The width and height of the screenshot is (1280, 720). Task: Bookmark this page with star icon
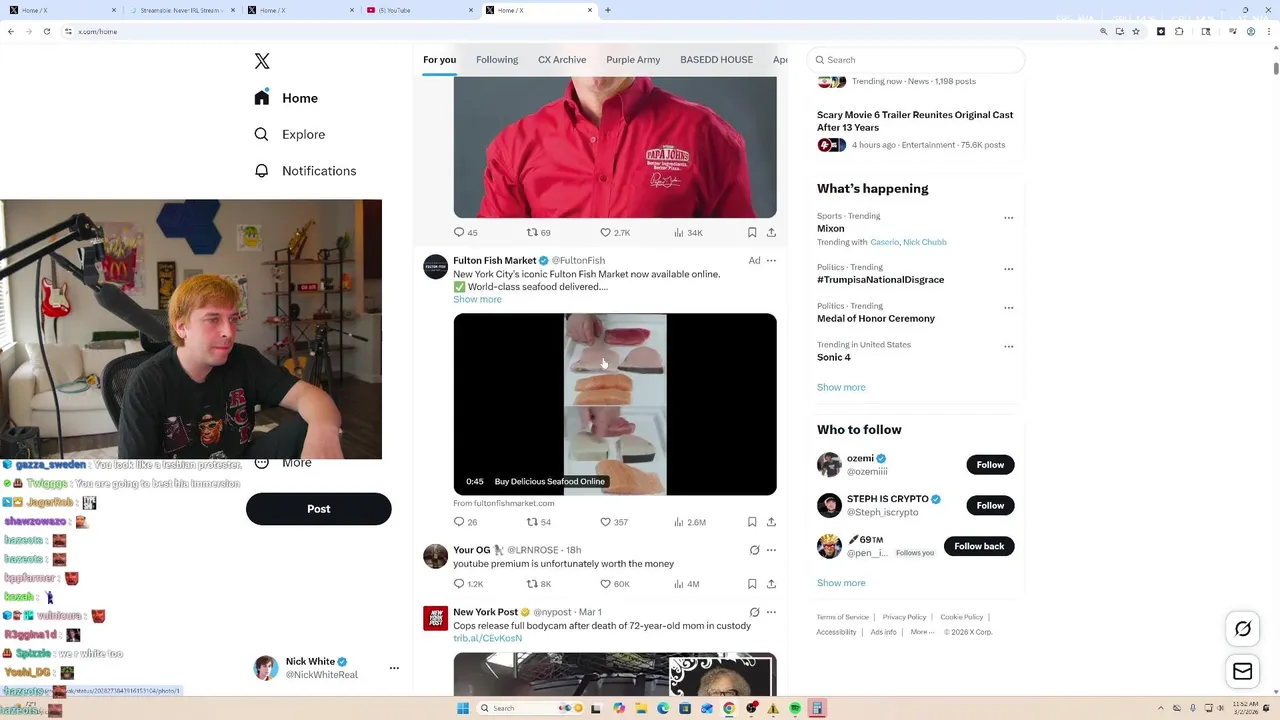pyautogui.click(x=1136, y=31)
